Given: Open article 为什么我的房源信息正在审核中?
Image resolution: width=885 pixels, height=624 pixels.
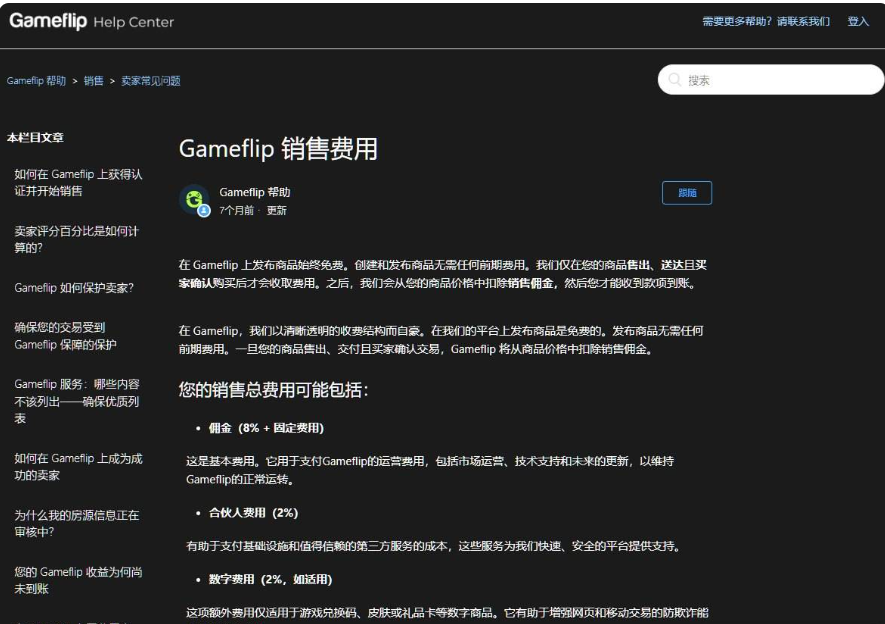Looking at the screenshot, I should (77, 523).
